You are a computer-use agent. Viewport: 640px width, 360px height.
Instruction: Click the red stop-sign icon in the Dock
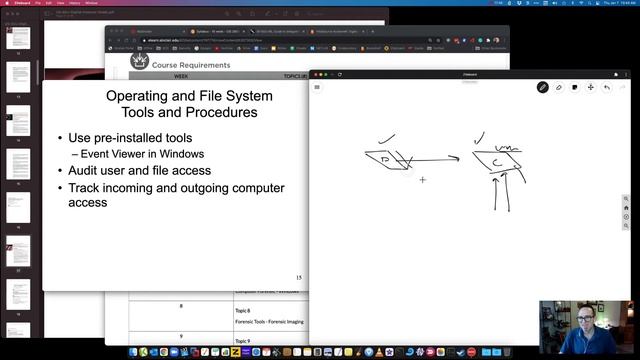tap(471, 352)
